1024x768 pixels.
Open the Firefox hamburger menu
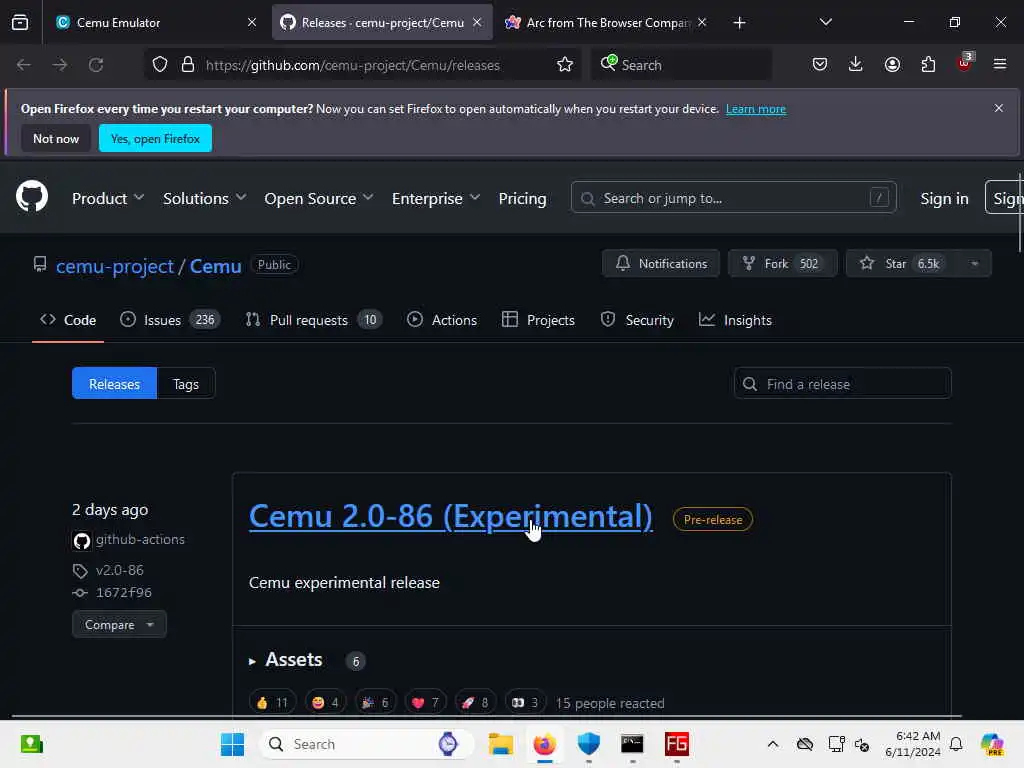(1000, 64)
